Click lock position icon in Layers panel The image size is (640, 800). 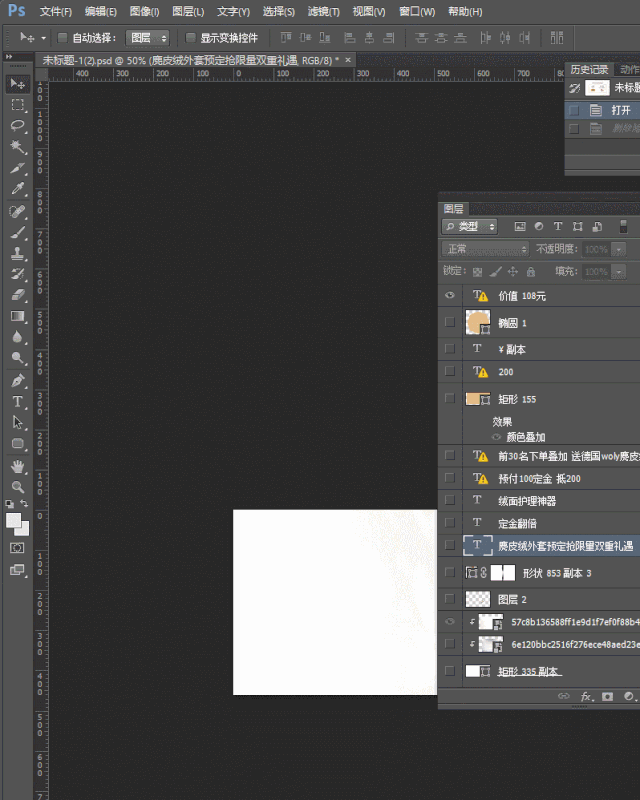click(x=513, y=271)
